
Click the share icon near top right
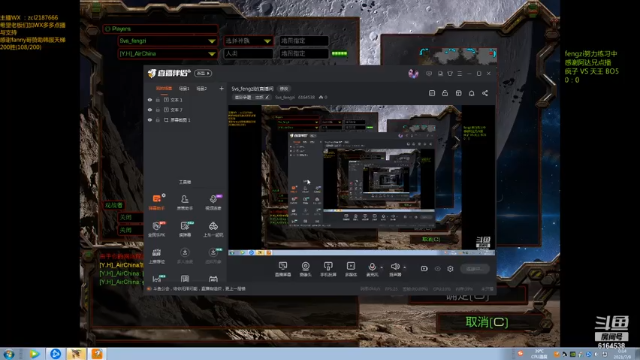[485, 93]
